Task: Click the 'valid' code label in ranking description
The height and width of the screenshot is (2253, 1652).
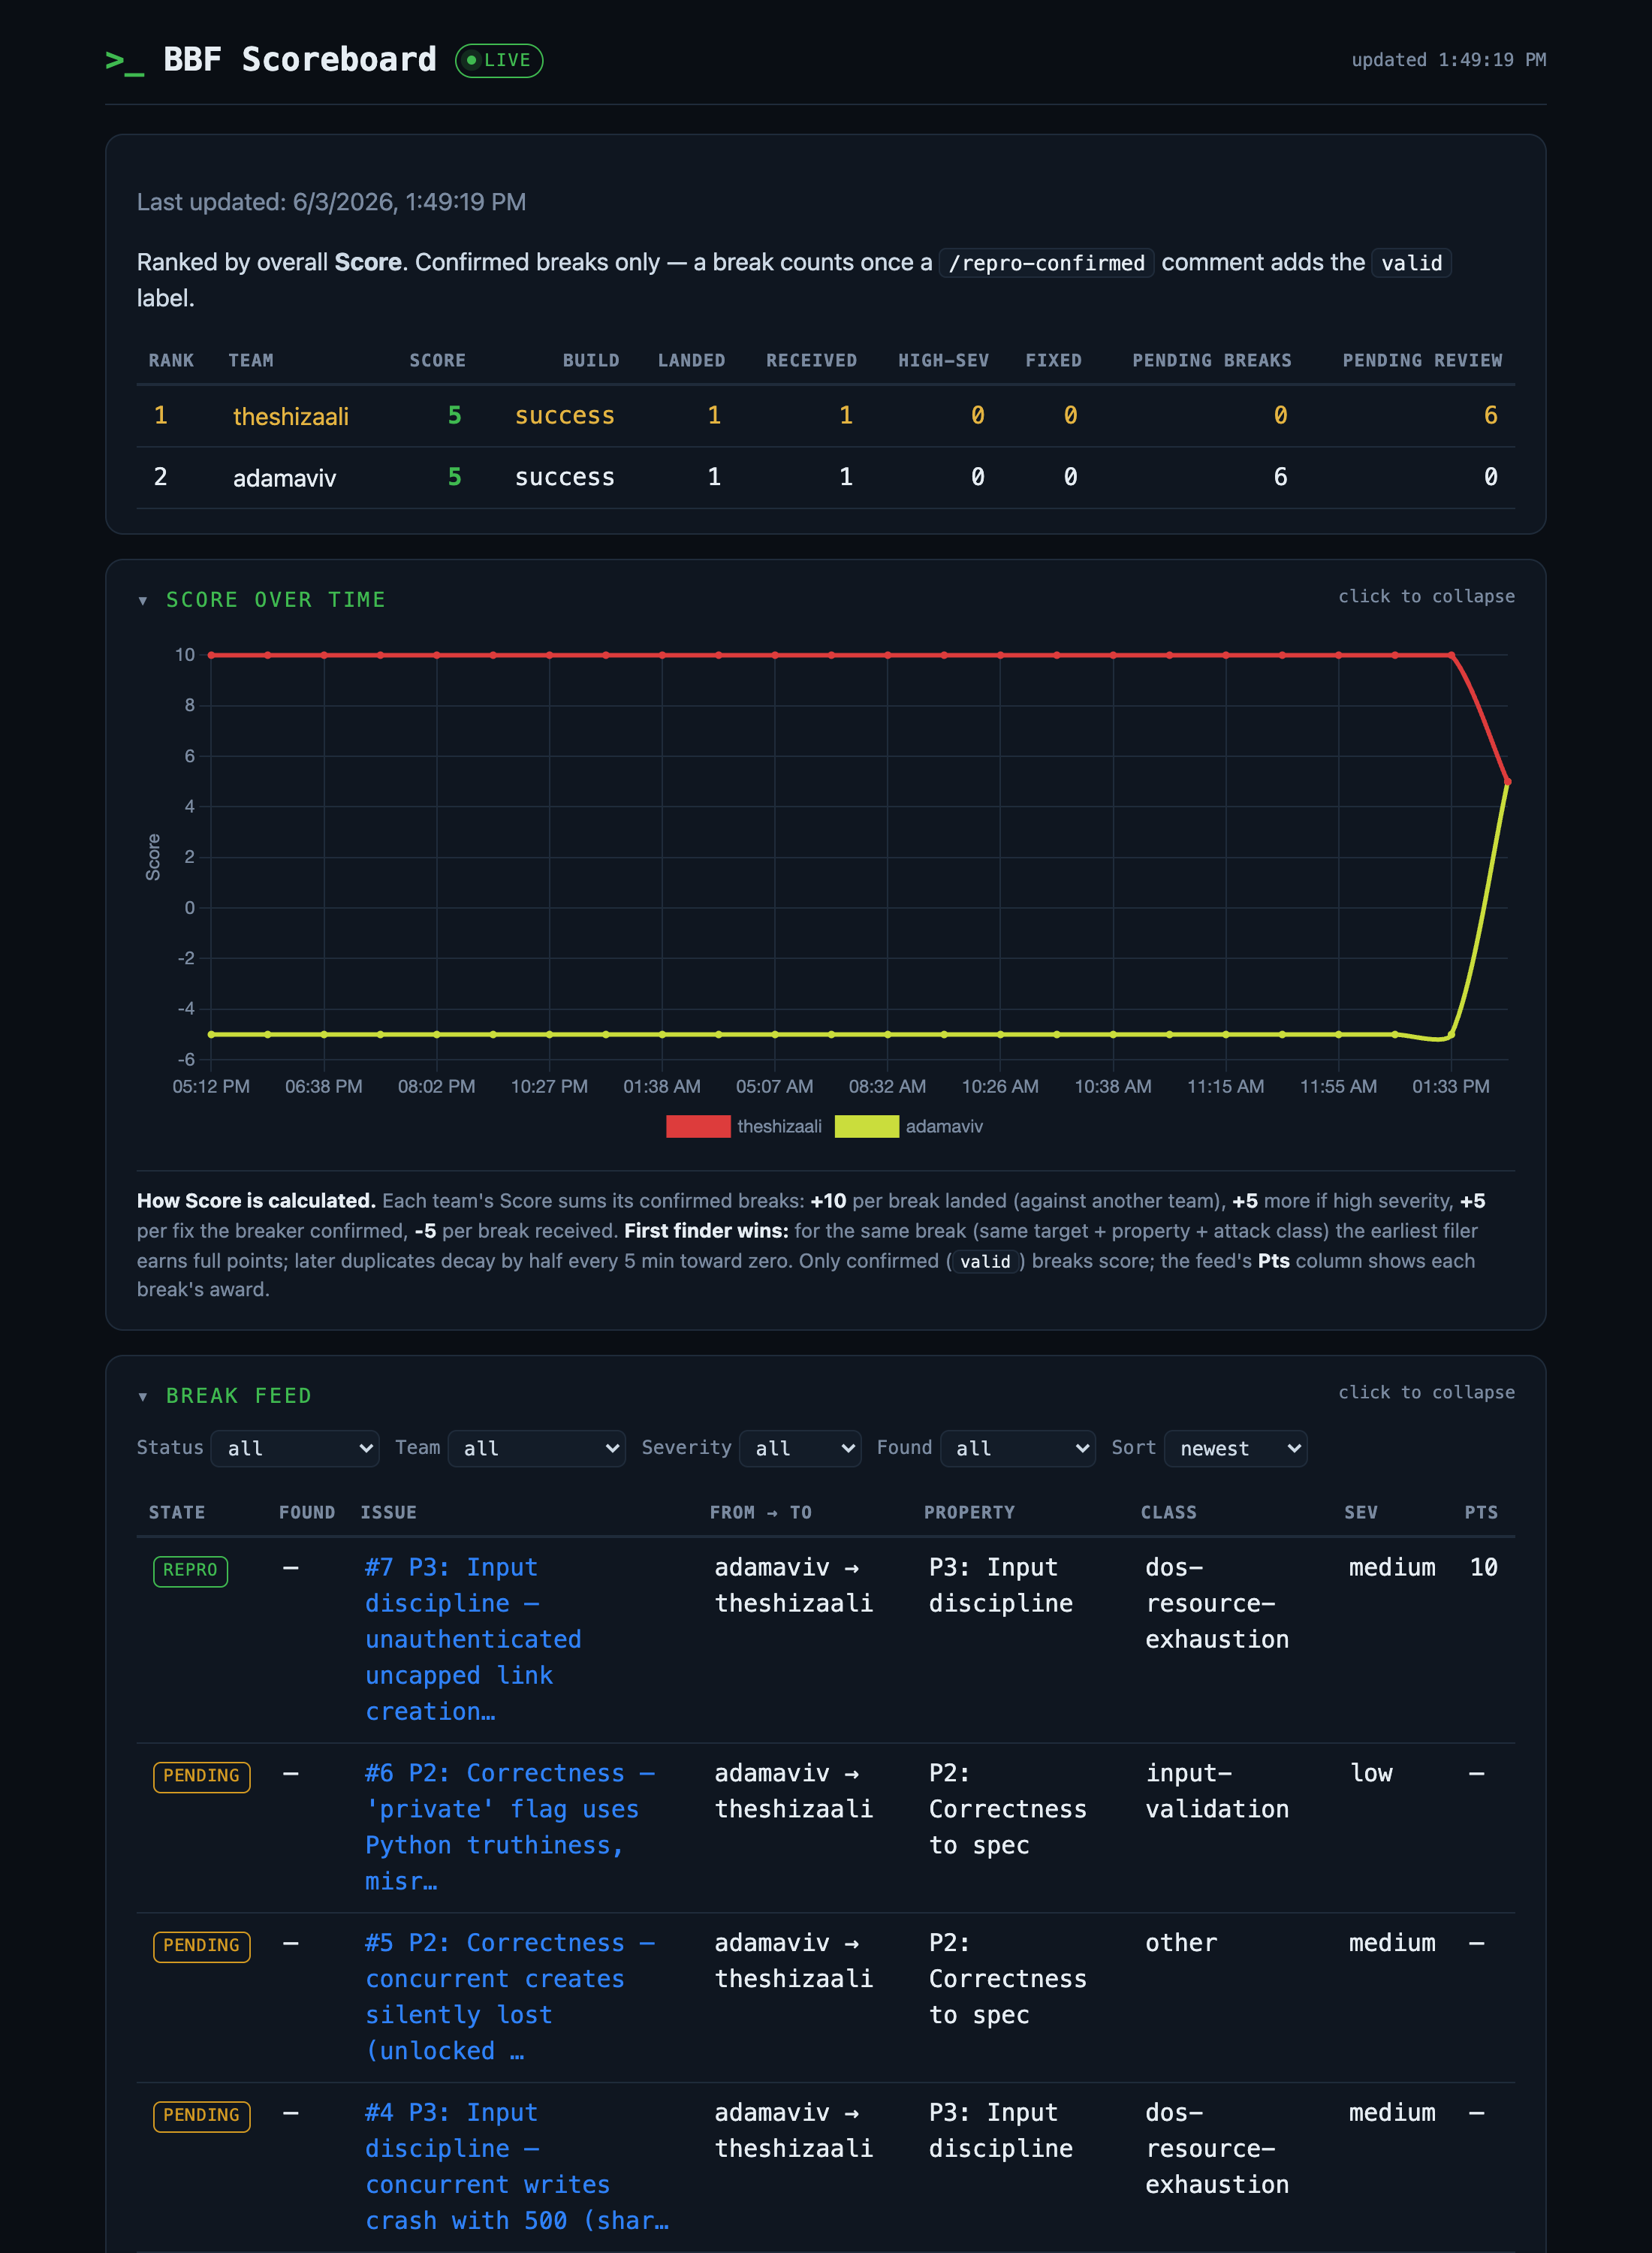Action: (1411, 263)
